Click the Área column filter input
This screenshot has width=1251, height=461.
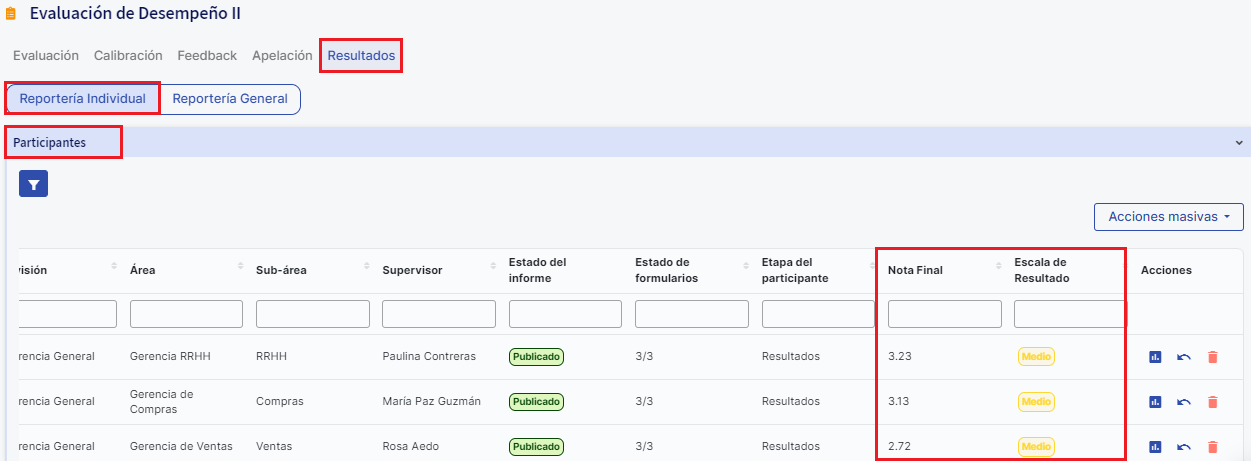click(186, 314)
